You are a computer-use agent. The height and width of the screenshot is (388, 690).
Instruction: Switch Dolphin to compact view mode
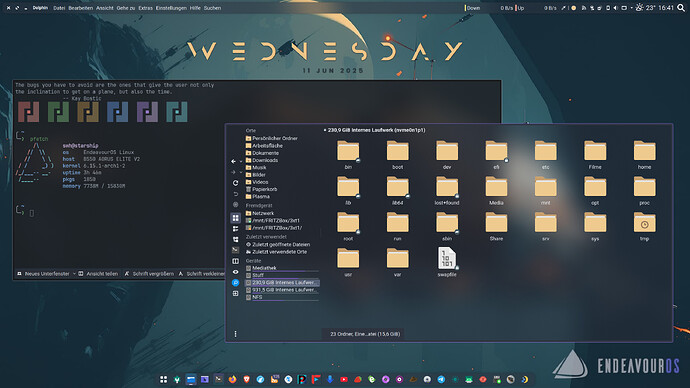(x=235, y=229)
